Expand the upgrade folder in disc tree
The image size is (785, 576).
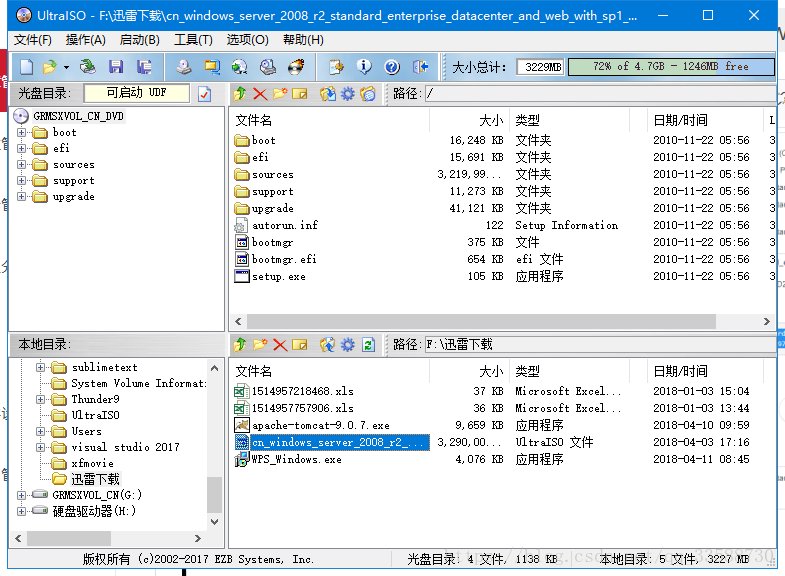pyautogui.click(x=21, y=197)
